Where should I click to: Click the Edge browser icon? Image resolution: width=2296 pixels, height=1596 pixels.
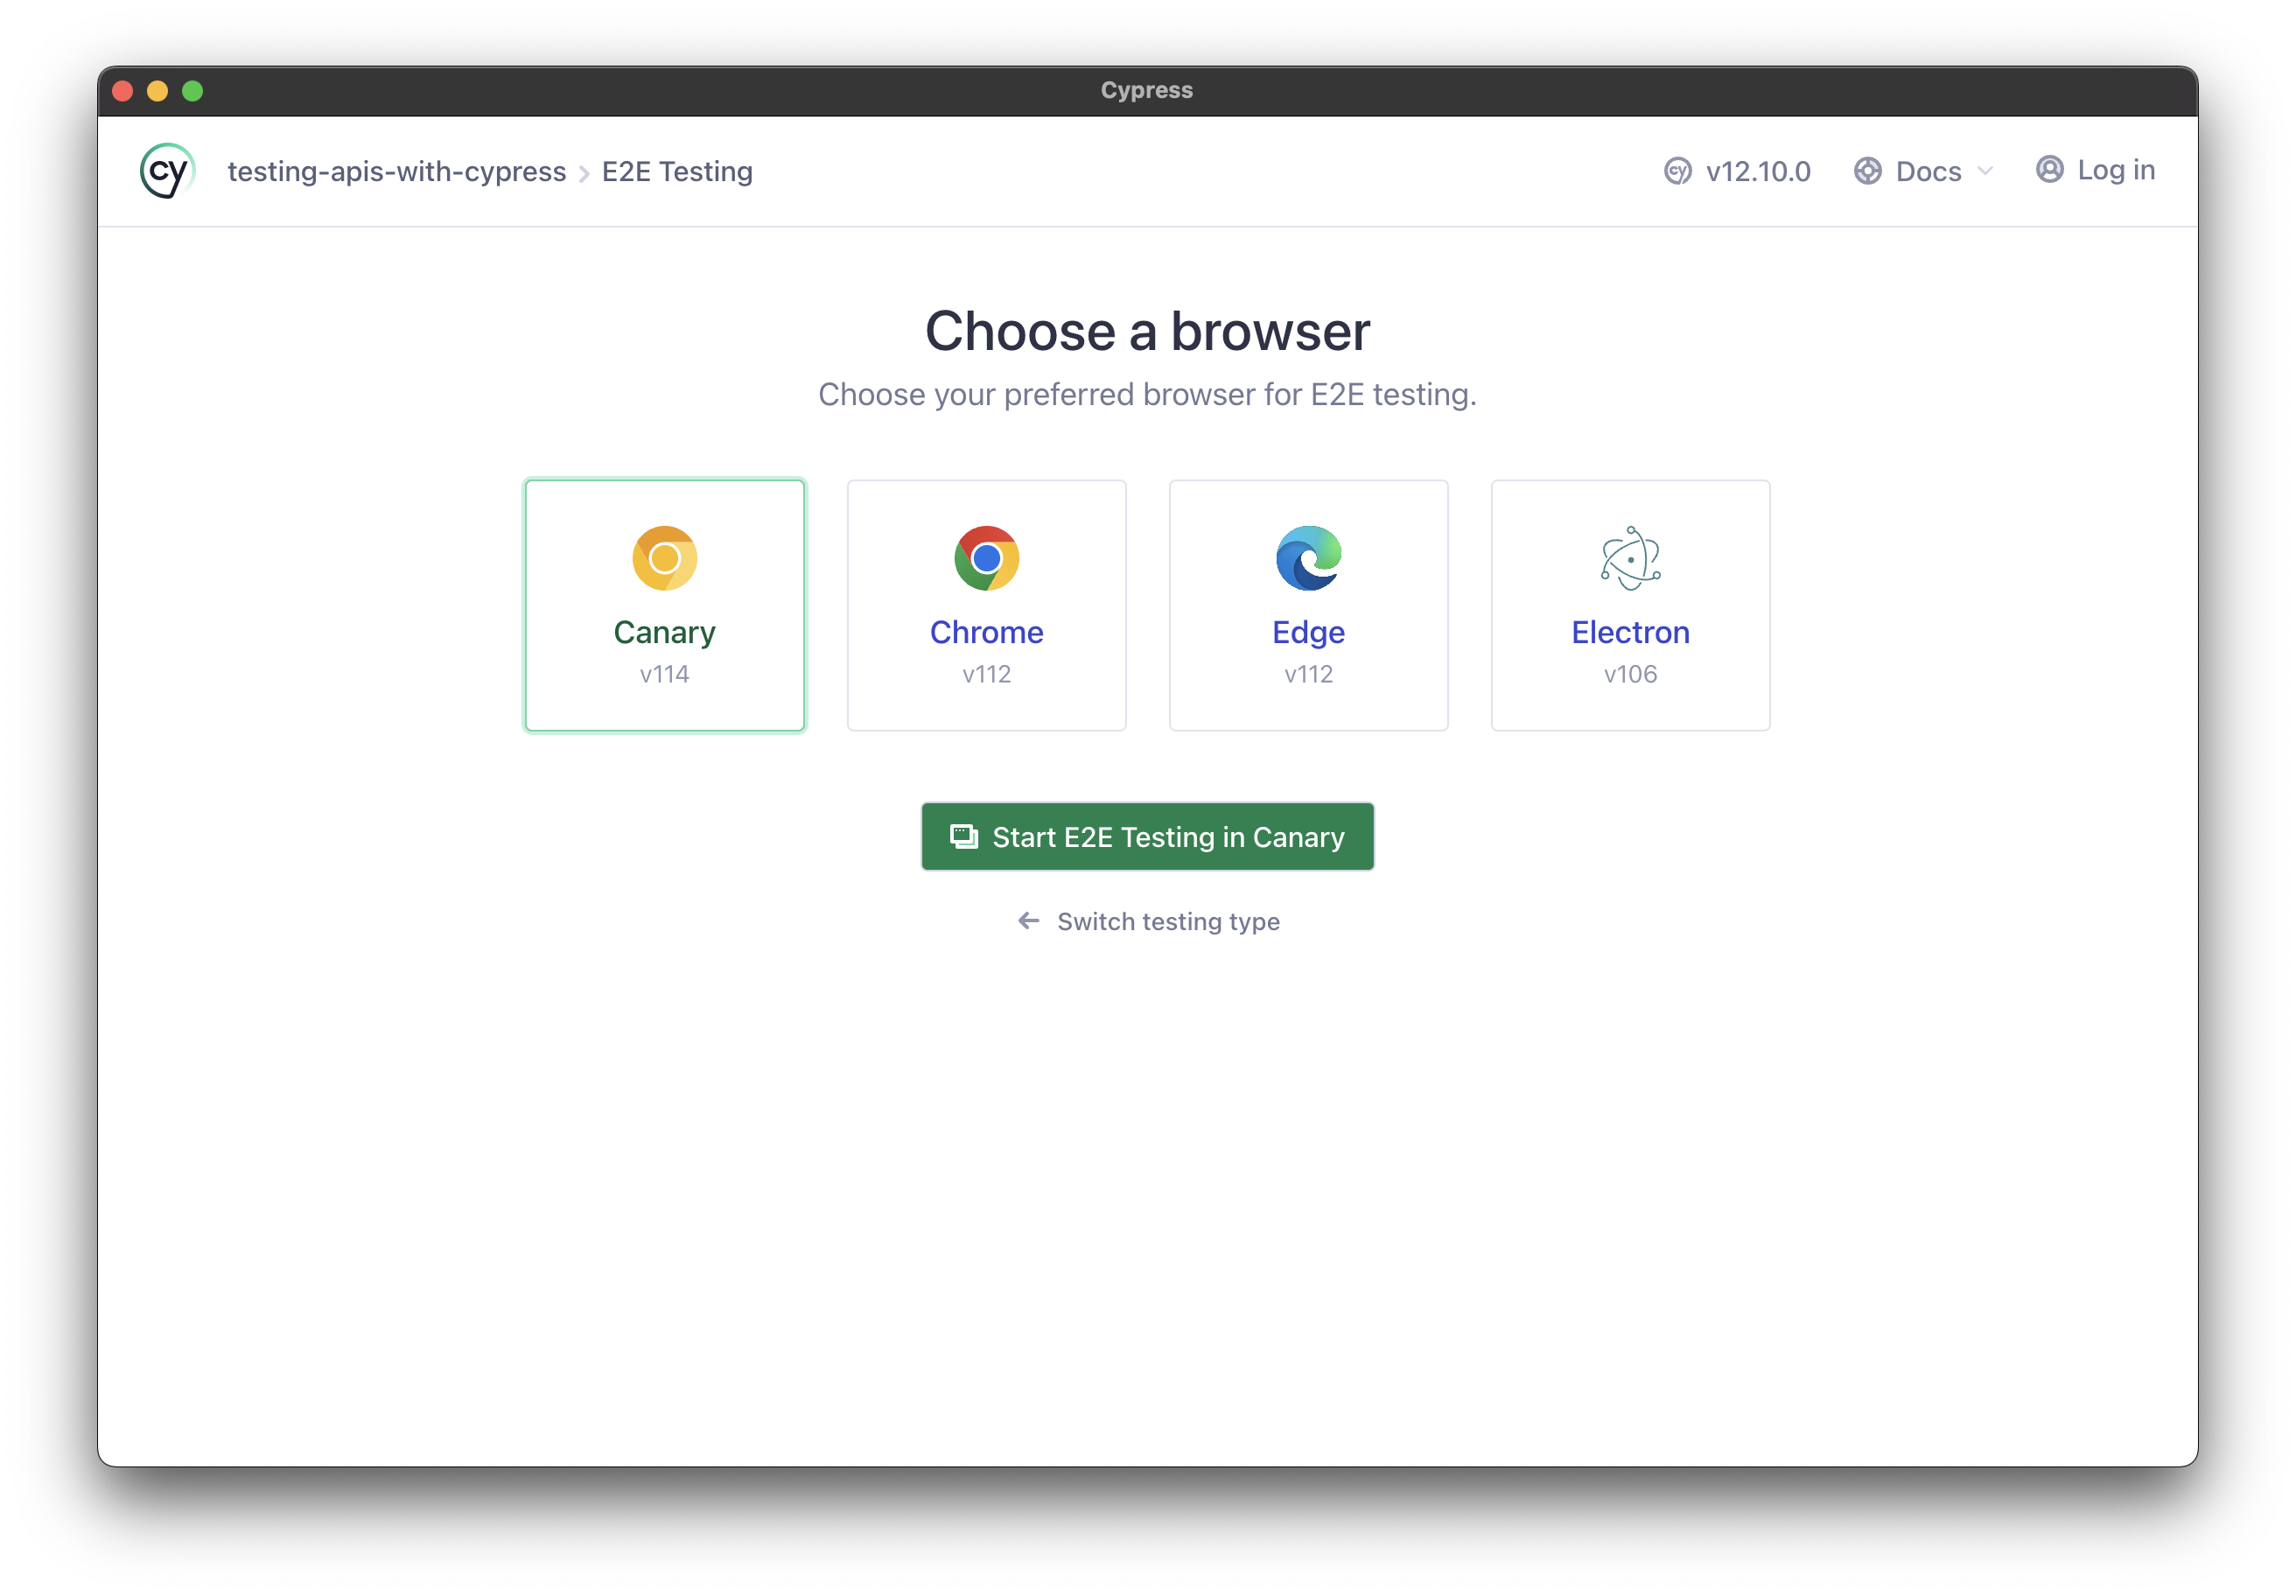pos(1308,558)
